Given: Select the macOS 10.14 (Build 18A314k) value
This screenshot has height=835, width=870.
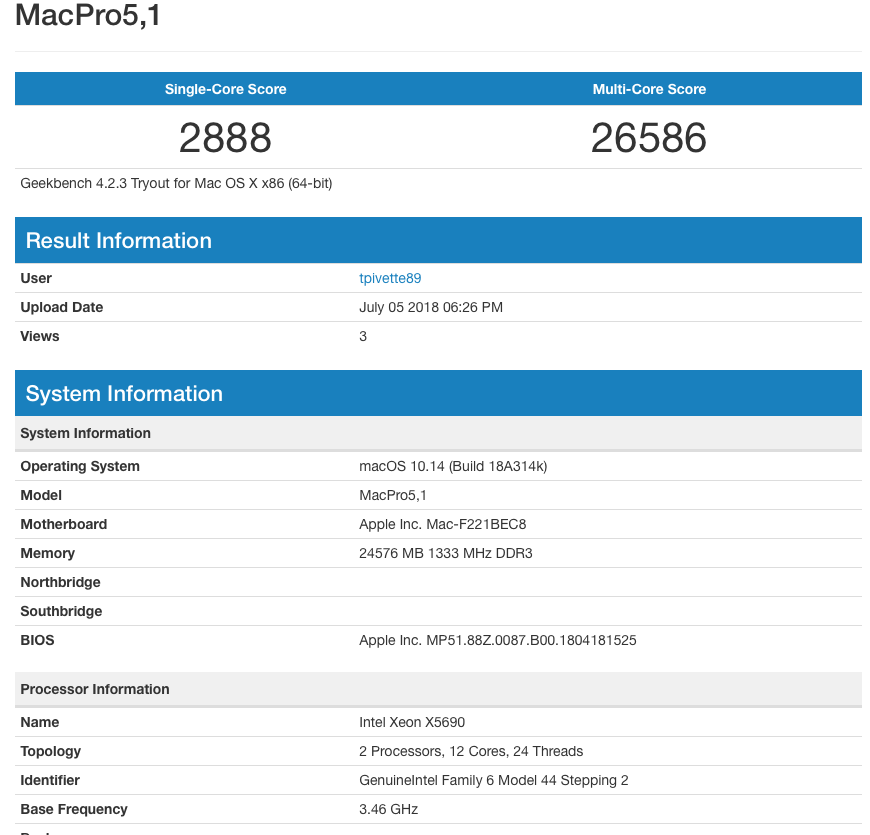Looking at the screenshot, I should (x=453, y=466).
